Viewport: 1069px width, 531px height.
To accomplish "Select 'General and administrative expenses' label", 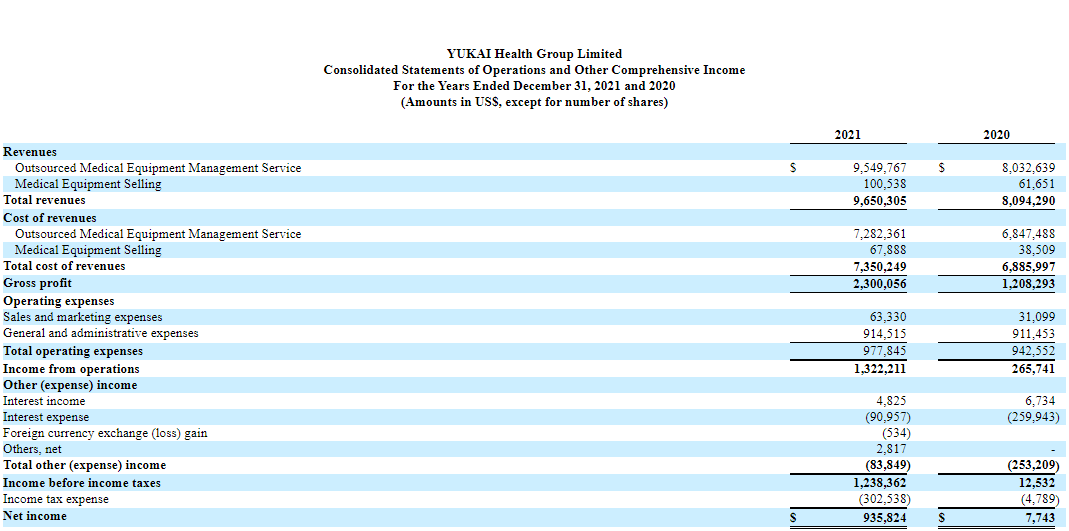I will [x=101, y=333].
